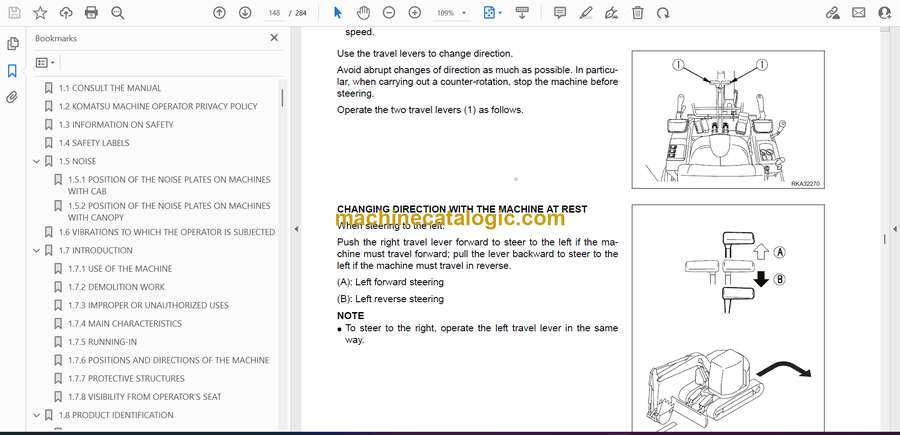Open the page thumbnails panel
The image size is (900, 435).
pos(12,44)
